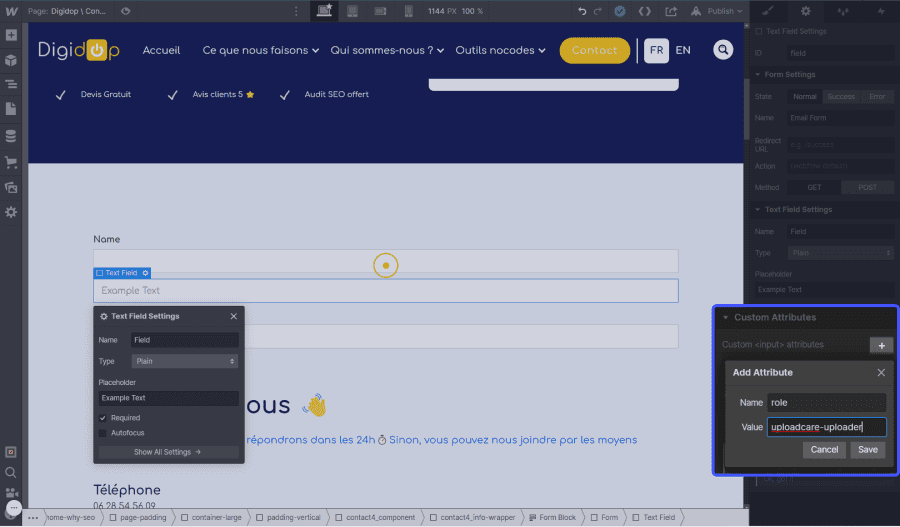Select Form Block in the breadcrumb bar

tap(553, 518)
